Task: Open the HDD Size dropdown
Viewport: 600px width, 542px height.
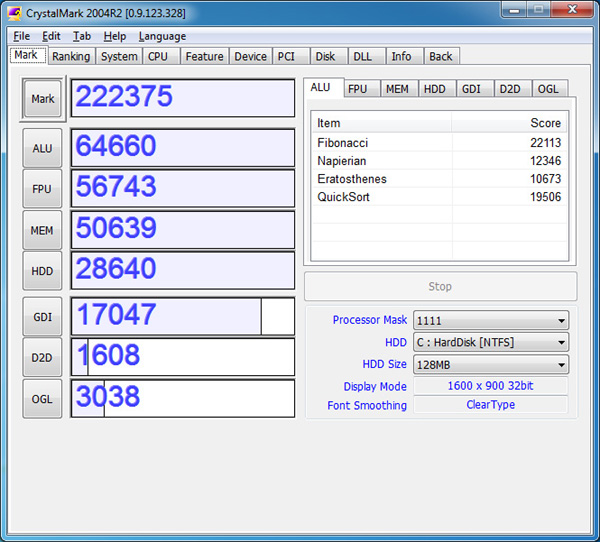Action: coord(490,364)
